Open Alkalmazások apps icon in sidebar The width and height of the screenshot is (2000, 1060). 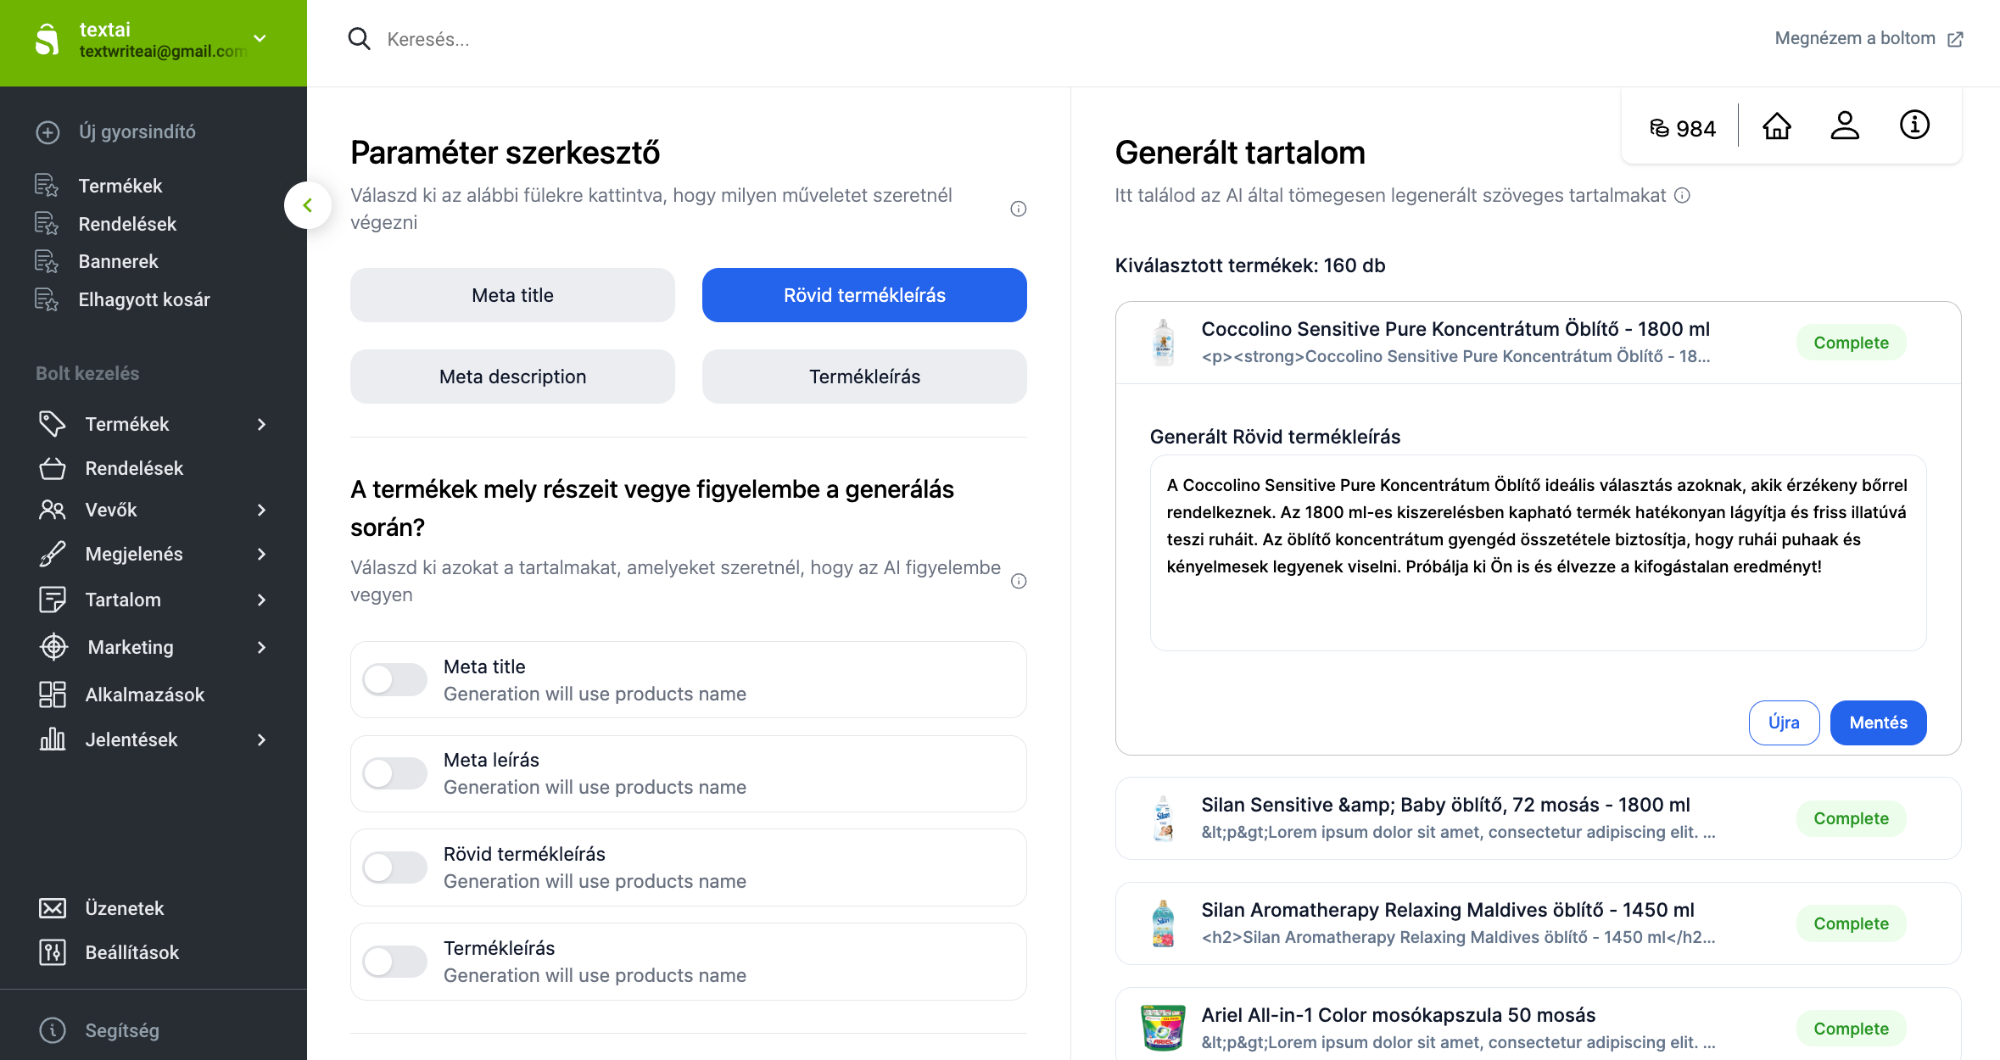[x=52, y=694]
